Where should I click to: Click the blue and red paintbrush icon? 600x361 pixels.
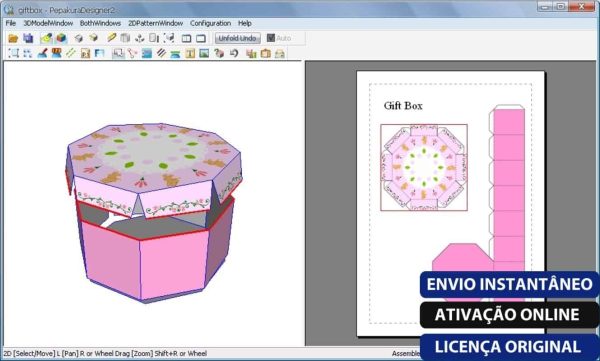(x=42, y=54)
